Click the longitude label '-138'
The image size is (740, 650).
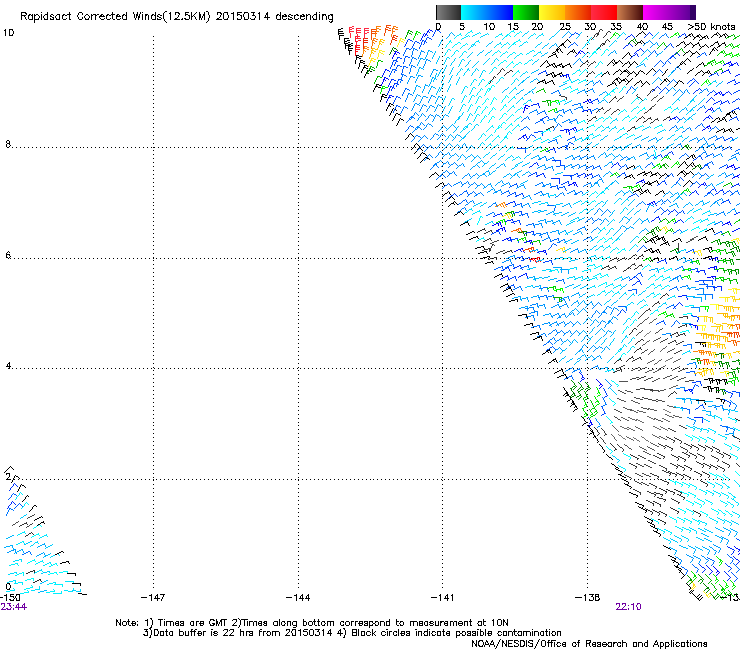587,598
